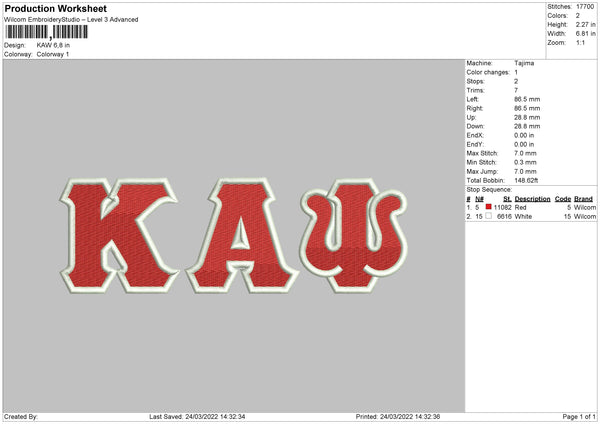Click the Colors value 2
Viewport: 600px width, 424px height.
click(578, 16)
